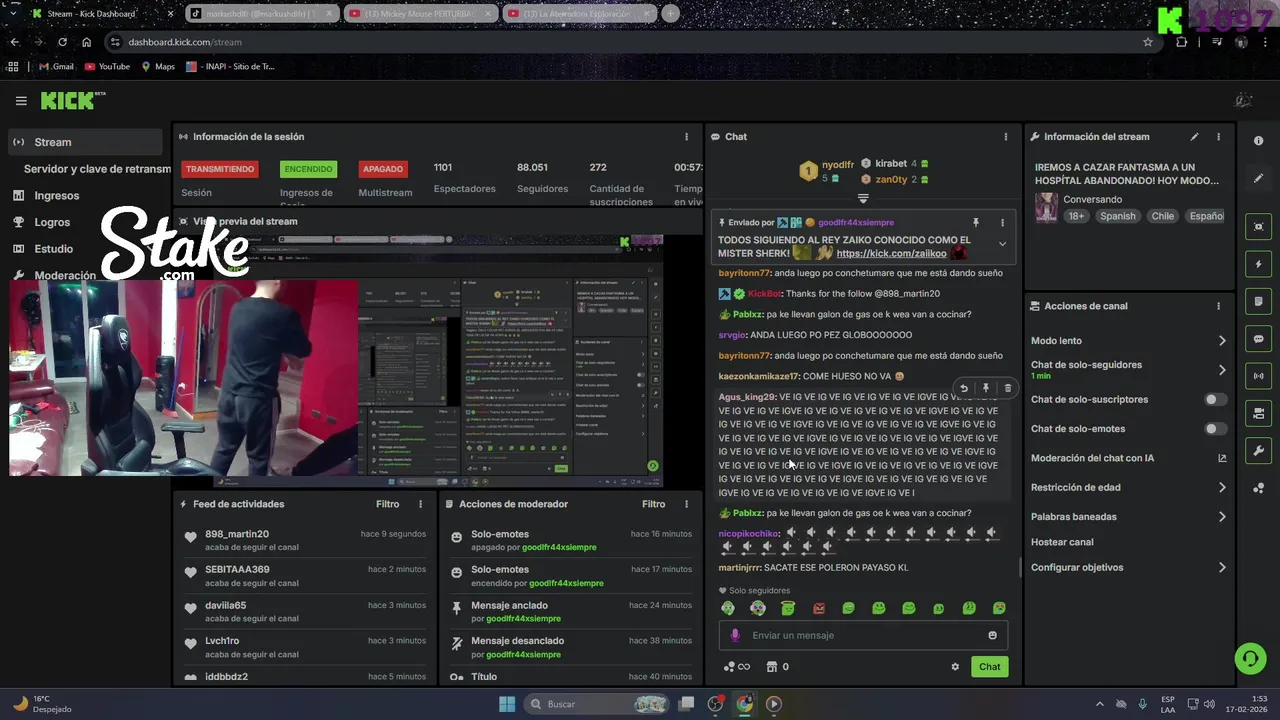Image resolution: width=1280 pixels, height=720 pixels.
Task: Toggle Chat de solo-suscriptores switch
Action: [x=1214, y=399]
